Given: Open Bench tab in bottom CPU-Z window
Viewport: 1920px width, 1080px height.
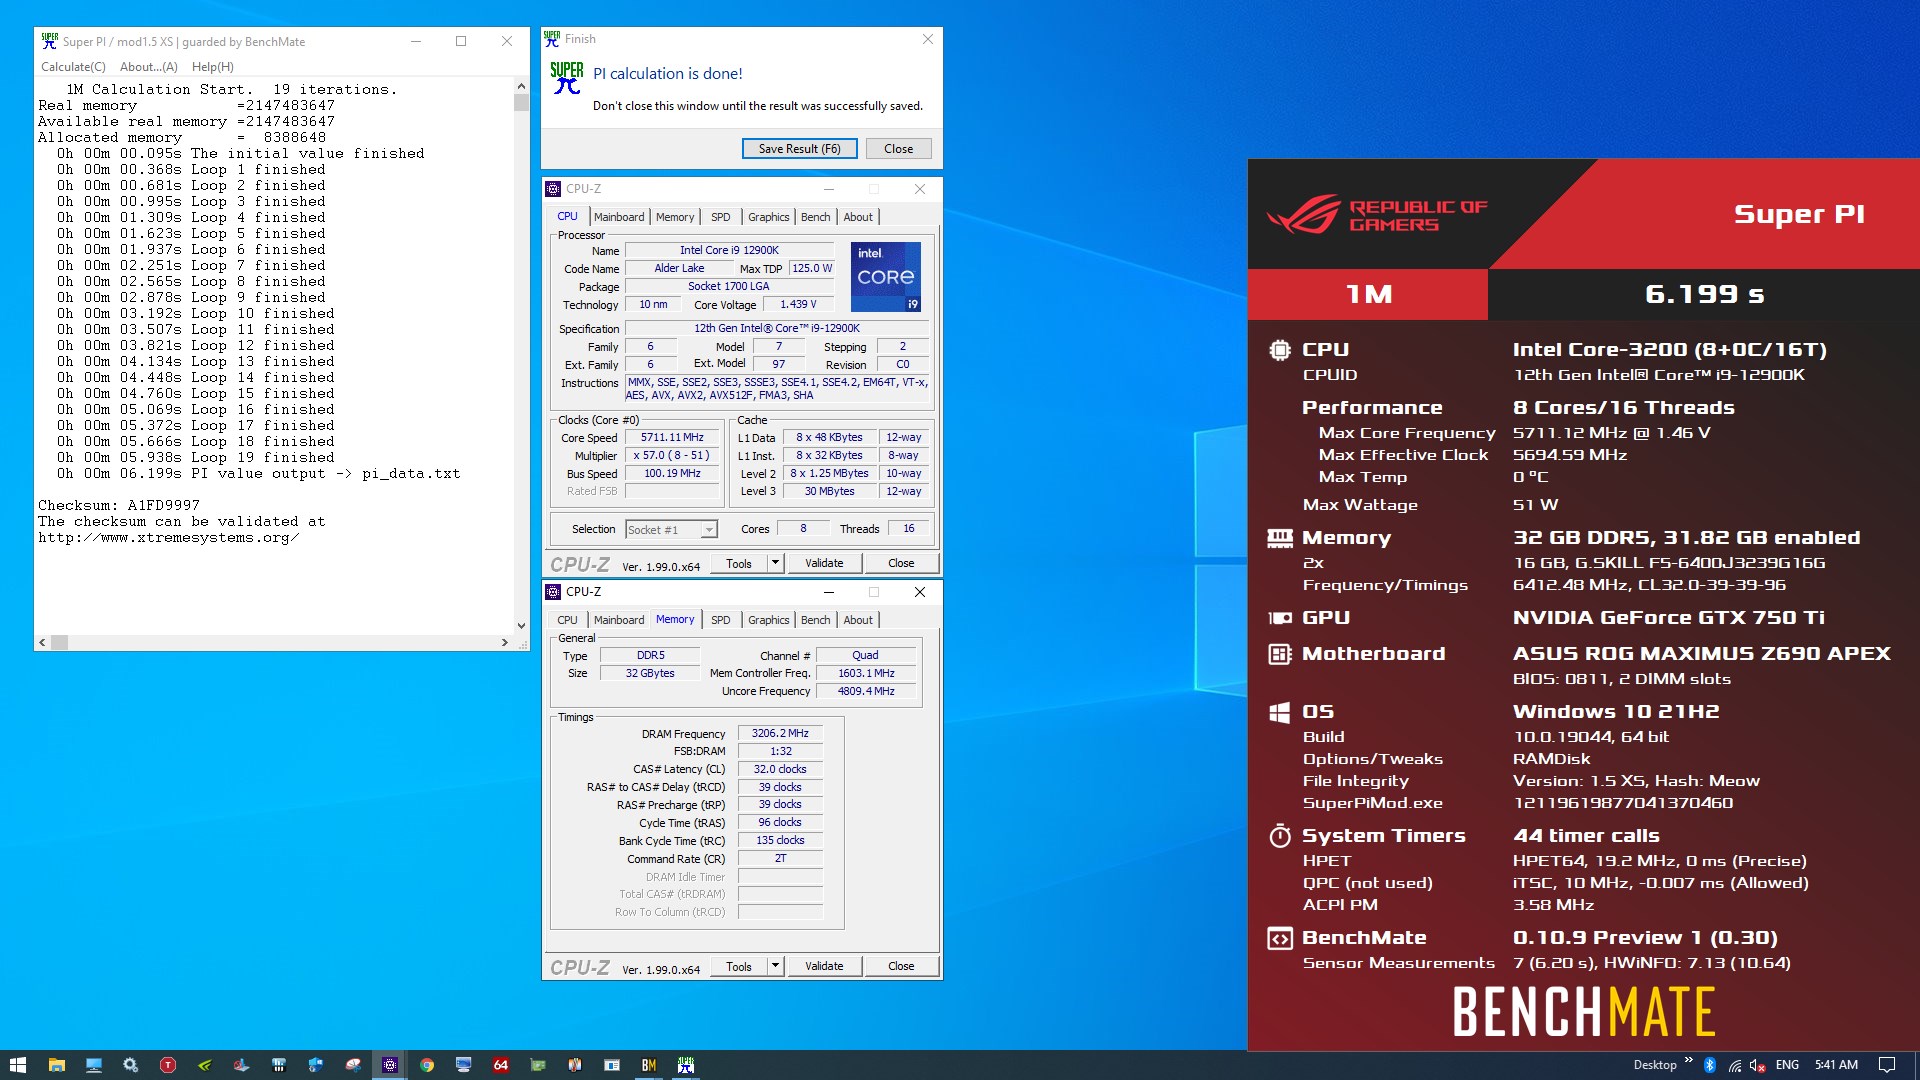Looking at the screenshot, I should tap(816, 620).
